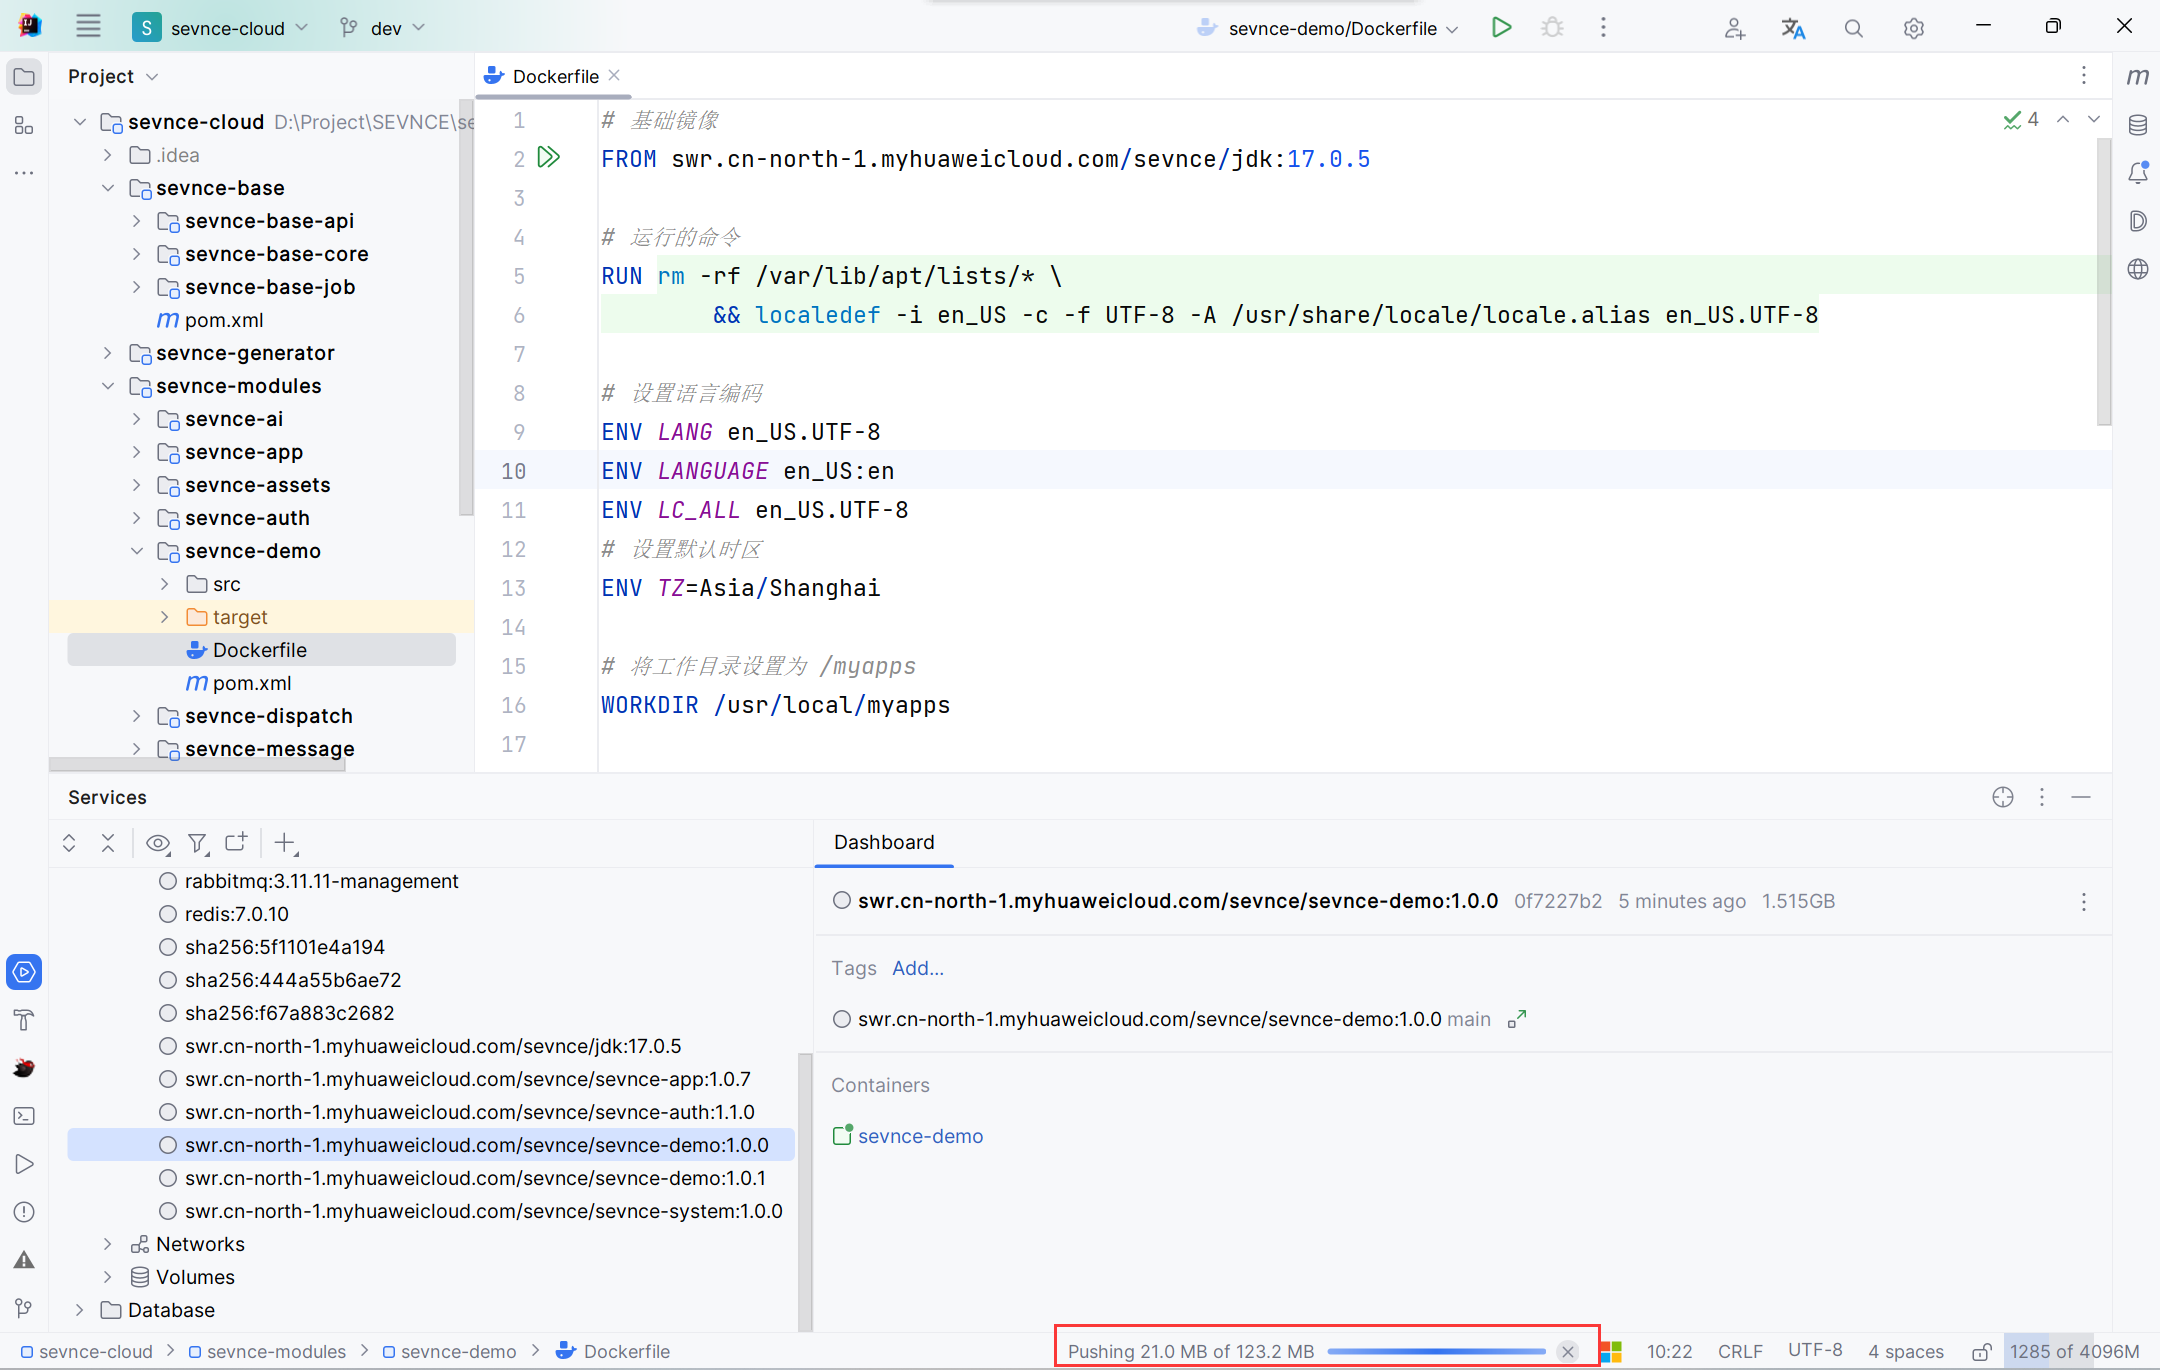Expand the Networks section

tap(105, 1242)
